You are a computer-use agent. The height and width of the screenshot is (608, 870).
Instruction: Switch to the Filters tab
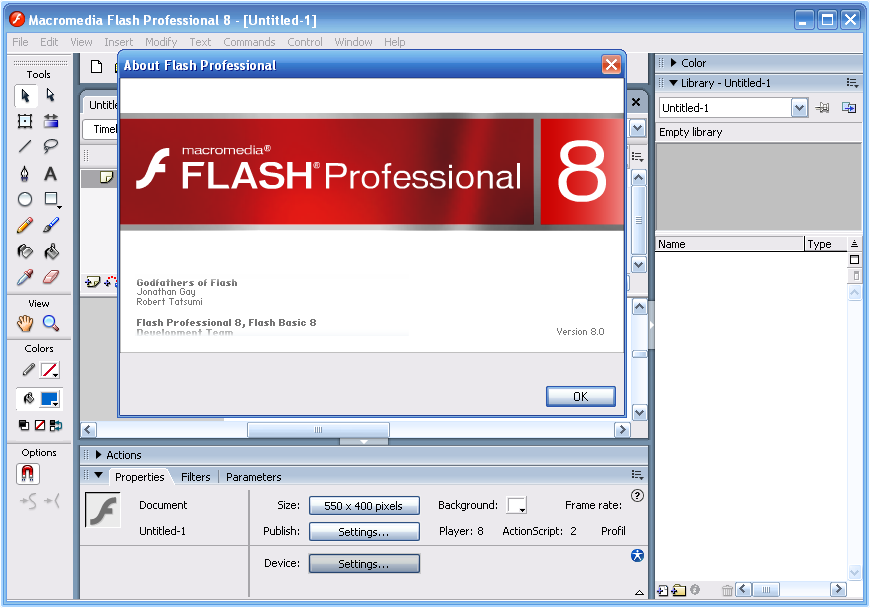196,477
